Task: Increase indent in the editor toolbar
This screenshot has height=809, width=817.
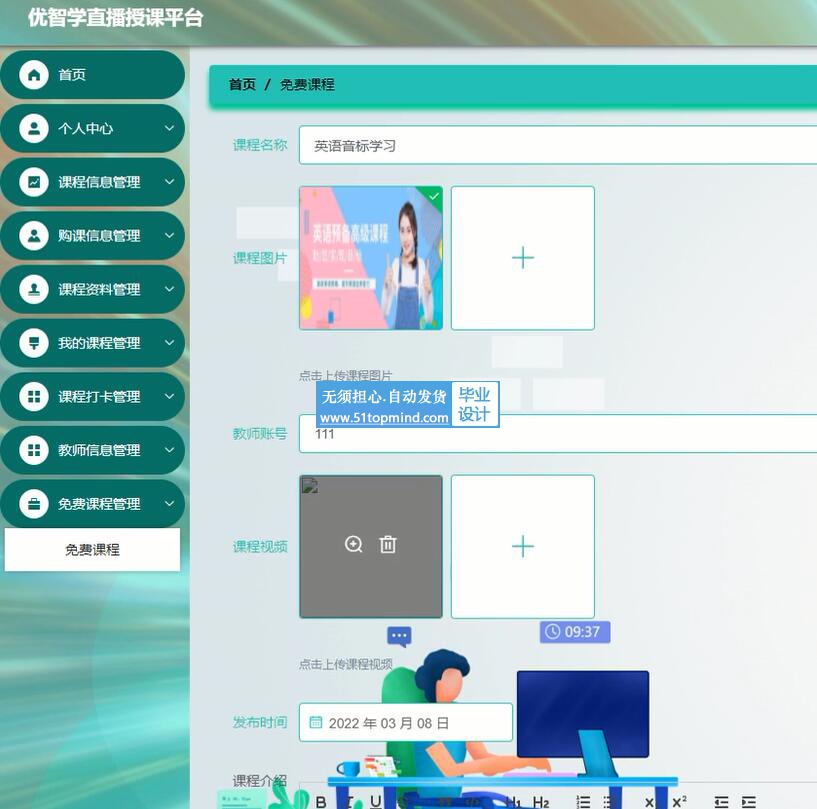Action: [x=749, y=802]
